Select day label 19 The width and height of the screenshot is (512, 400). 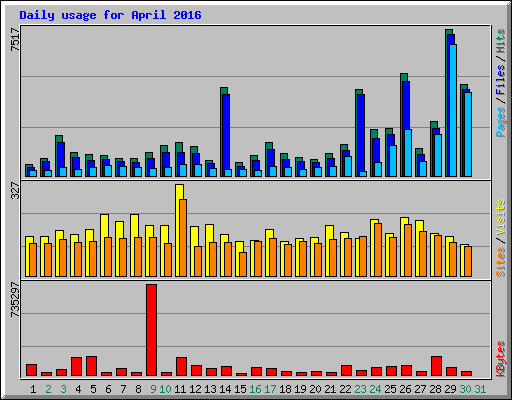pos(300,389)
